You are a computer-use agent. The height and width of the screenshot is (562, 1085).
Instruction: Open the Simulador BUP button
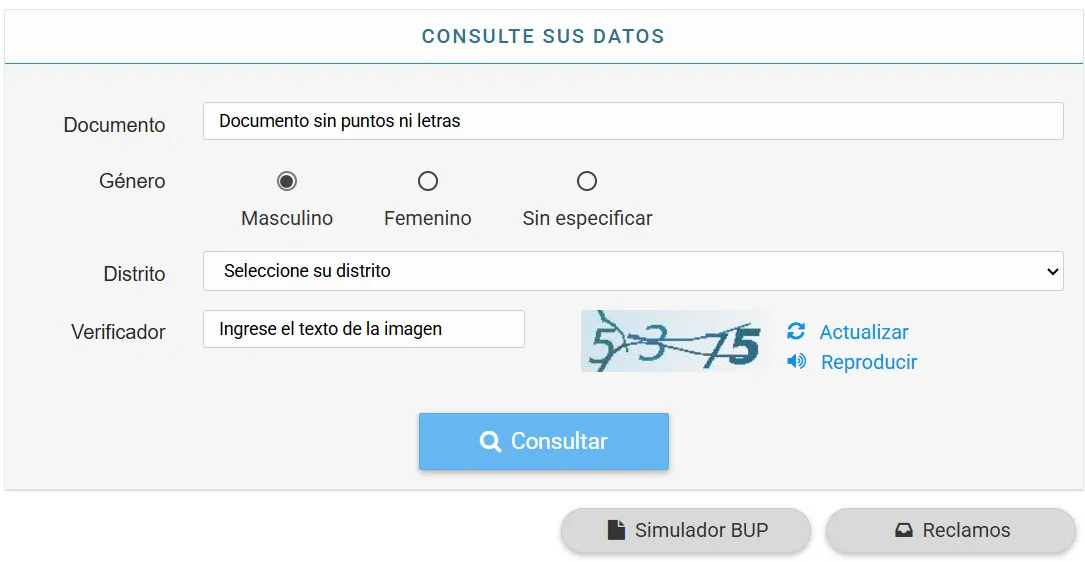point(686,530)
